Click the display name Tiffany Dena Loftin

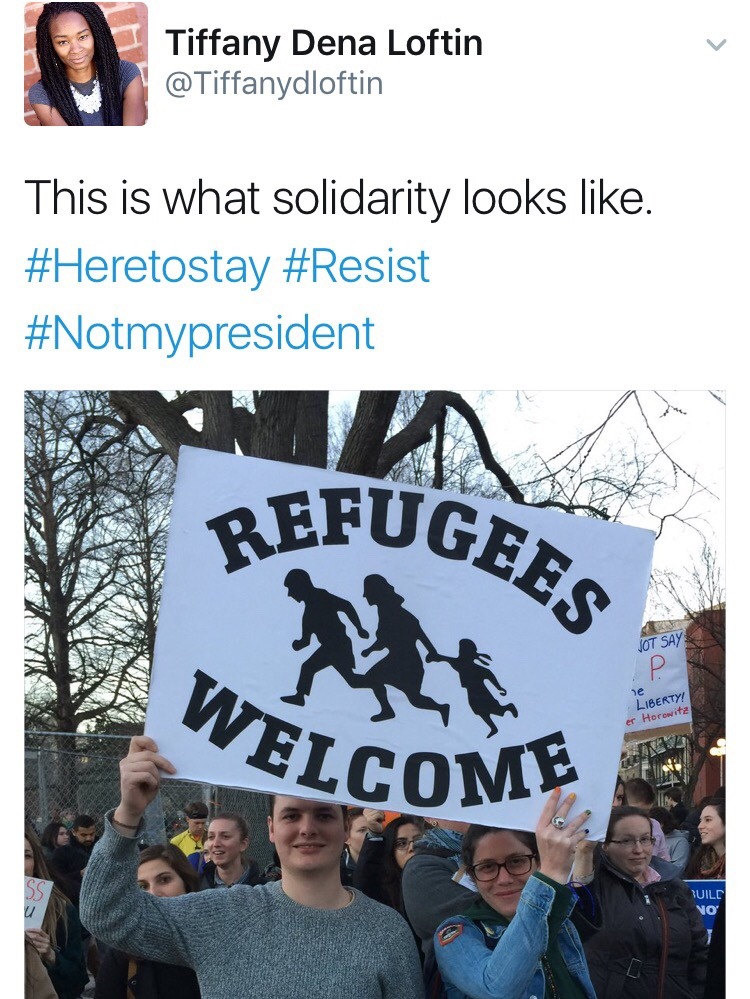tap(324, 43)
